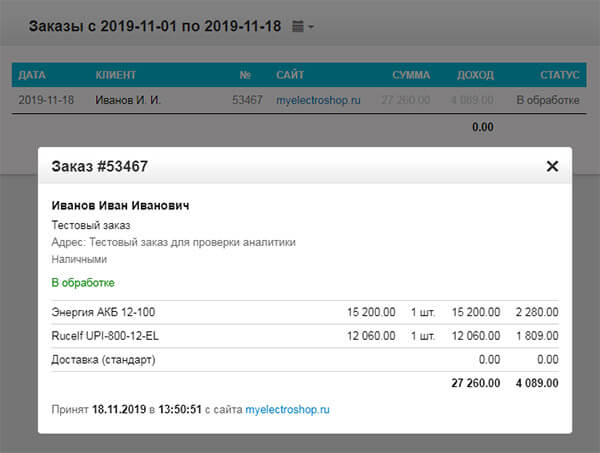Screen dimensions: 600x453
Task: Click the Доставка (стандарт) row
Action: coord(104,359)
